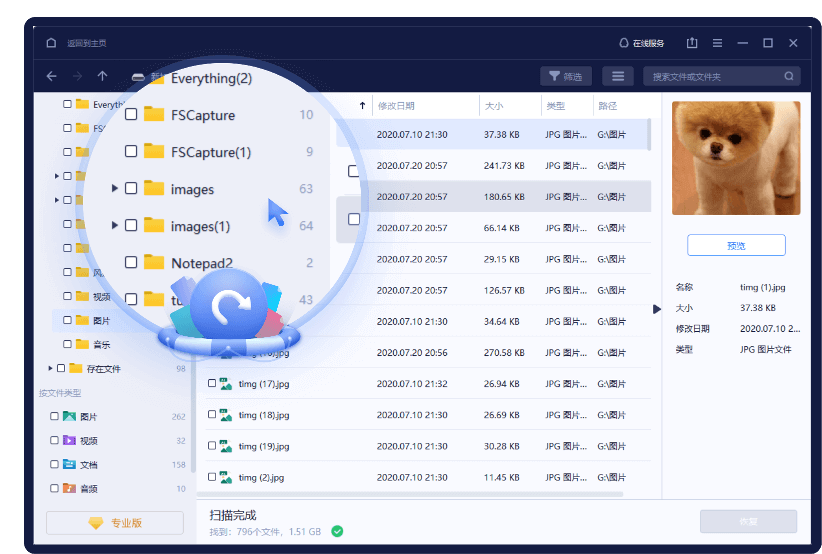Click the up arrow navigation icon
Screen dimensions: 822x554
pos(102,76)
